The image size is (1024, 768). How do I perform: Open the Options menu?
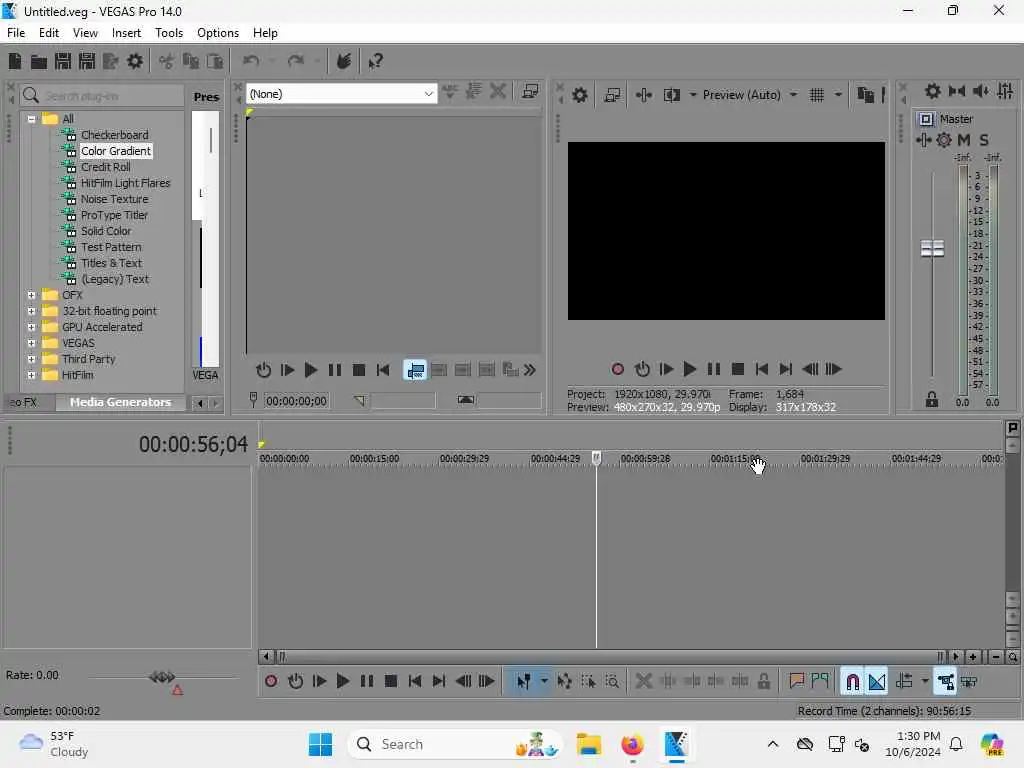coord(217,33)
